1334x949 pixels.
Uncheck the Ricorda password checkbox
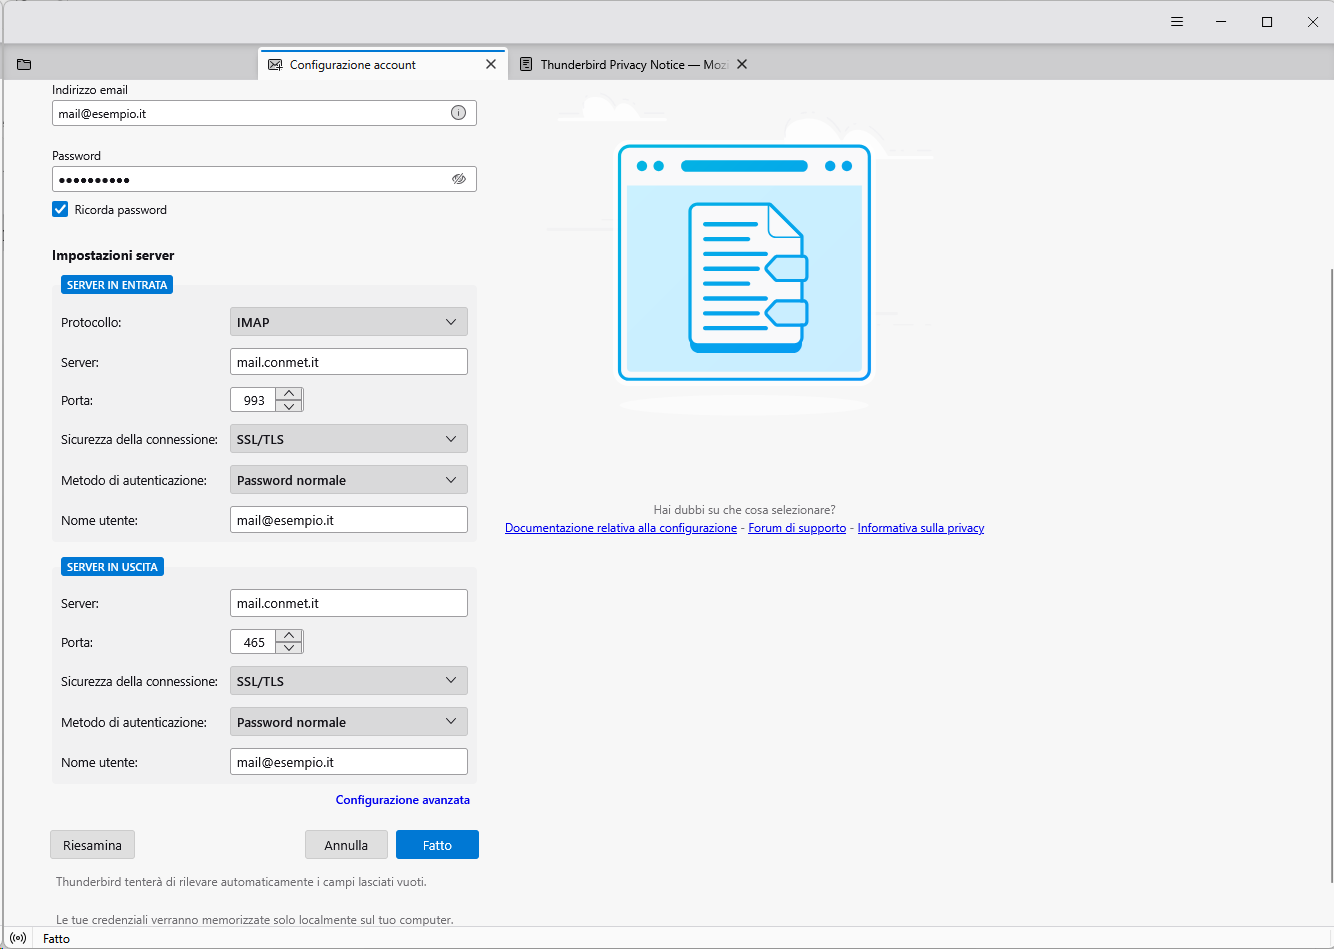60,210
